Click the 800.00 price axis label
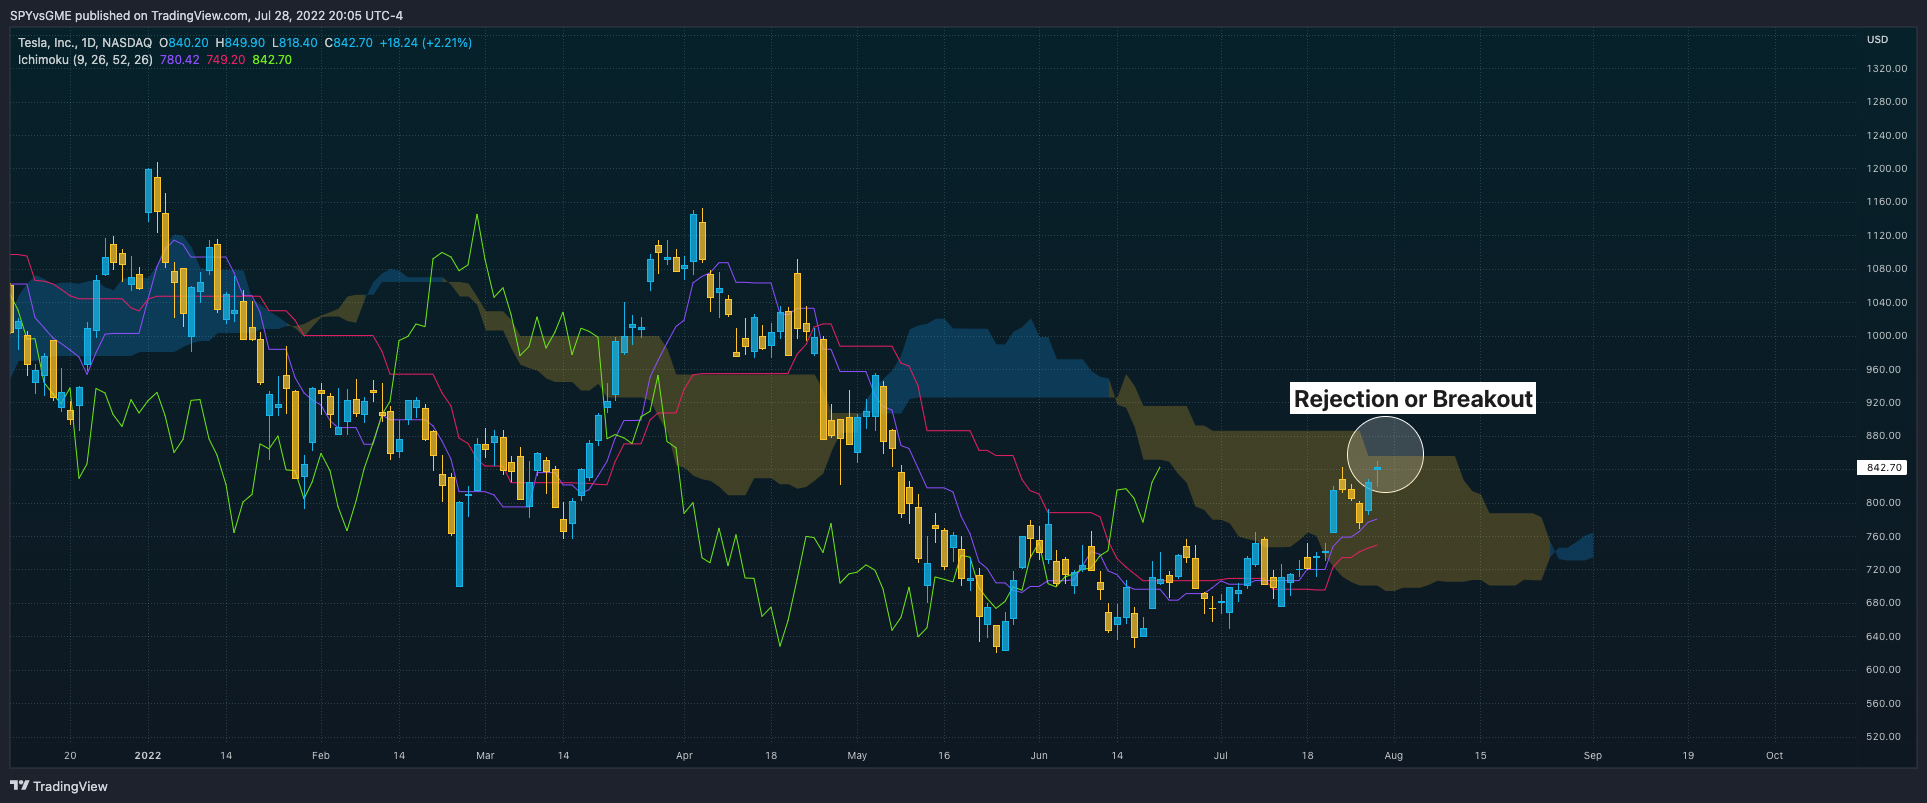 1884,503
